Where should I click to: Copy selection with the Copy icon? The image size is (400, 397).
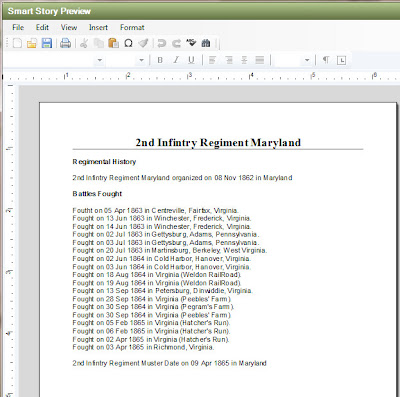[x=99, y=43]
